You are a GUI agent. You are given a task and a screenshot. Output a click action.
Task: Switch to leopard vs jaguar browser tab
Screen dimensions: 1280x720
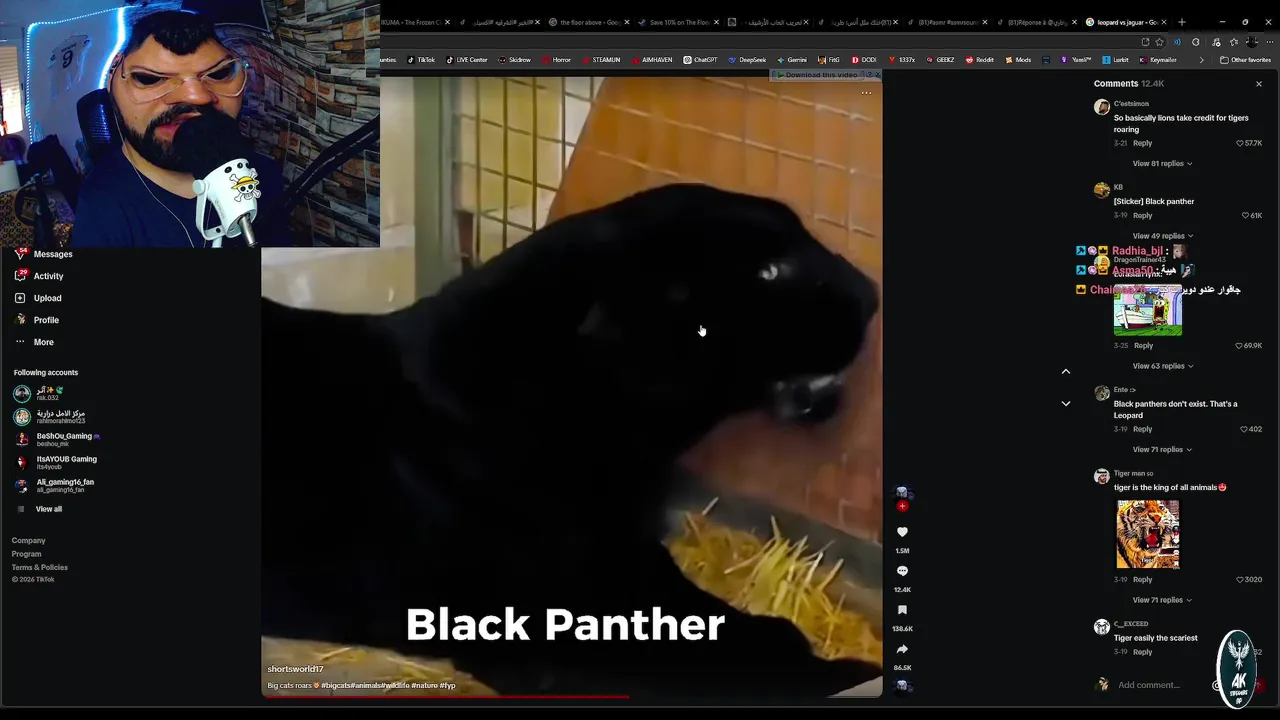tap(1126, 22)
